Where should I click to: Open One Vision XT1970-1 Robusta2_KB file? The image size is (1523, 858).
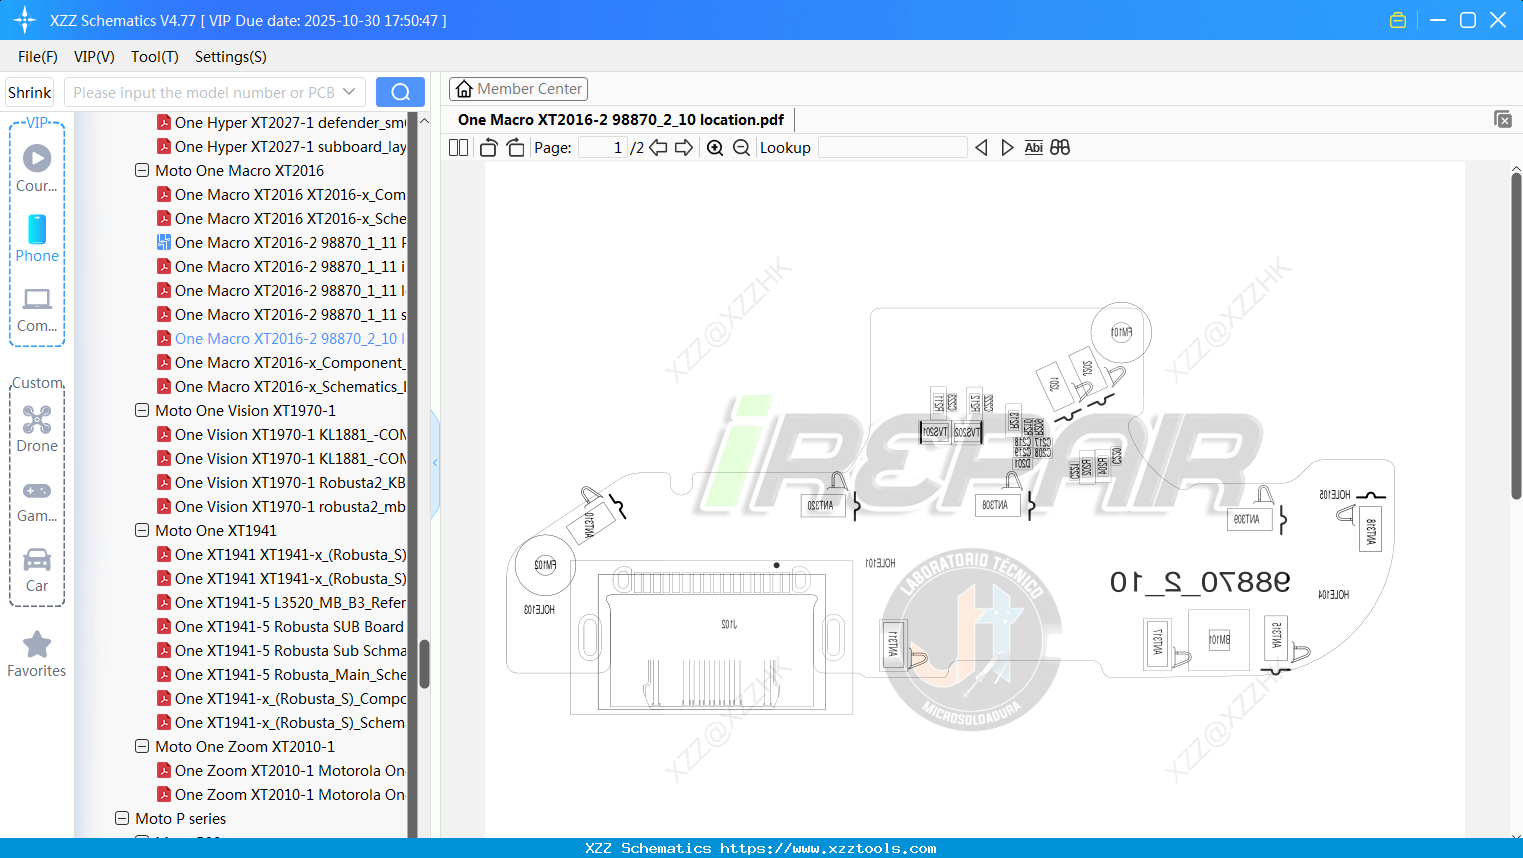(281, 482)
